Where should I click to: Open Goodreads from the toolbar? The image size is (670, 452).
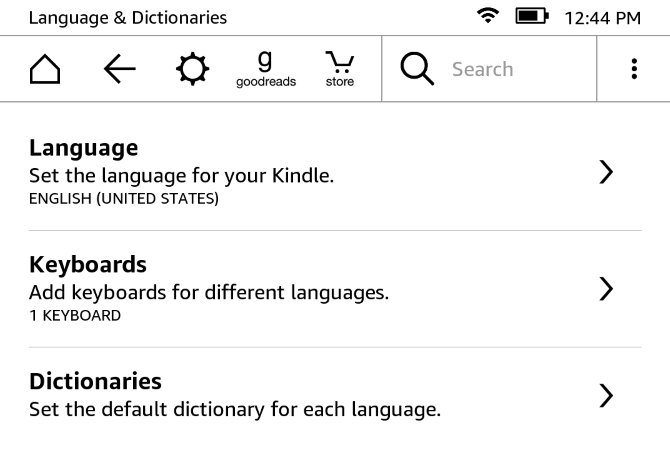pyautogui.click(x=265, y=70)
